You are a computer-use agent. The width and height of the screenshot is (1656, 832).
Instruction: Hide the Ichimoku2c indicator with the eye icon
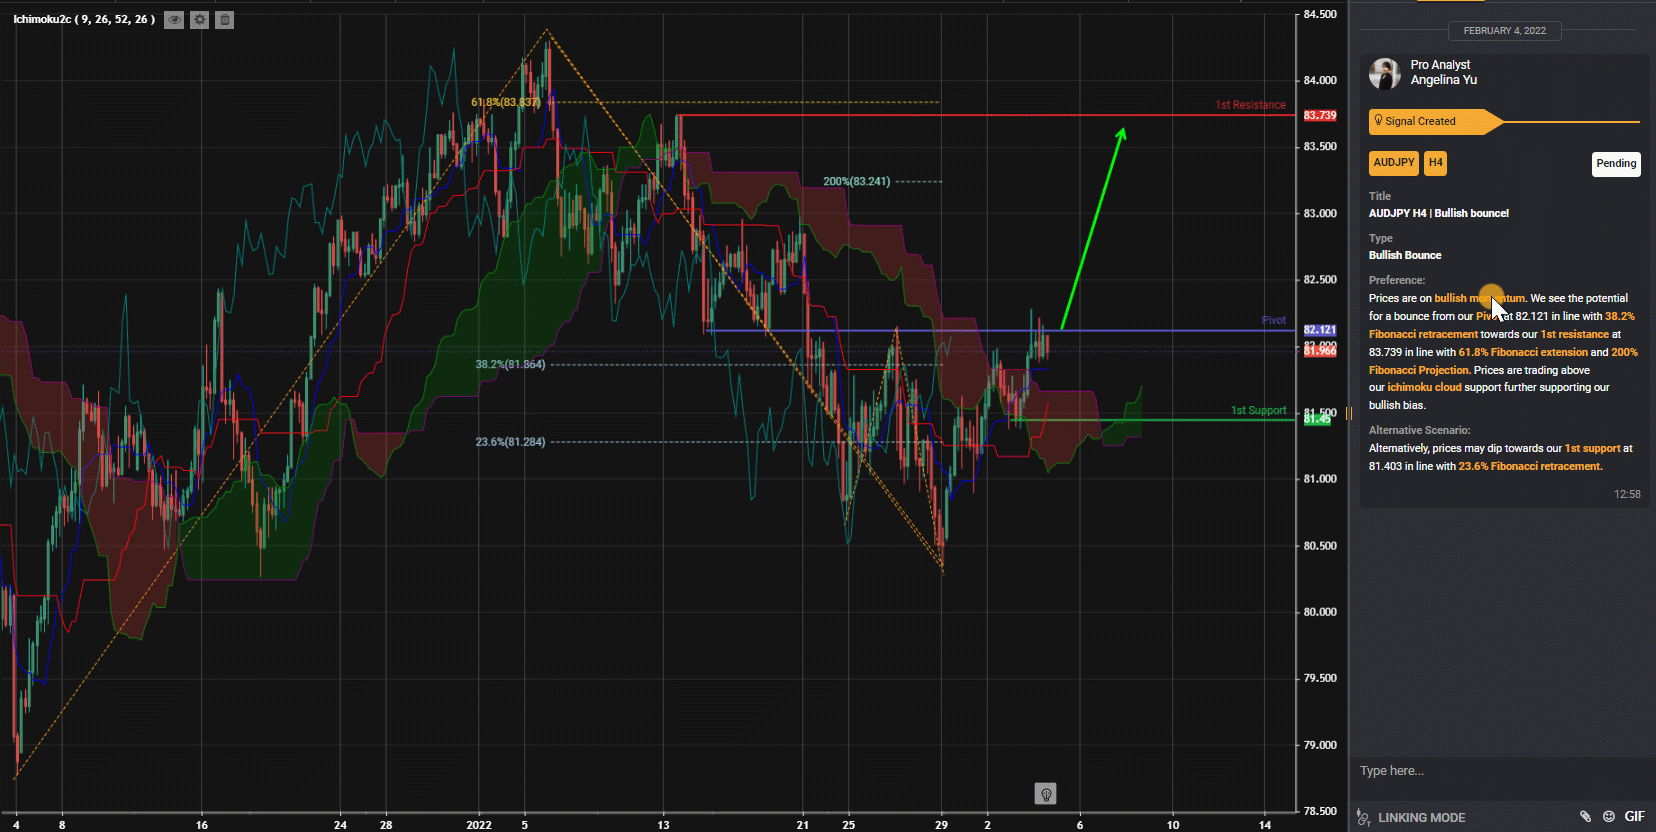pos(174,20)
